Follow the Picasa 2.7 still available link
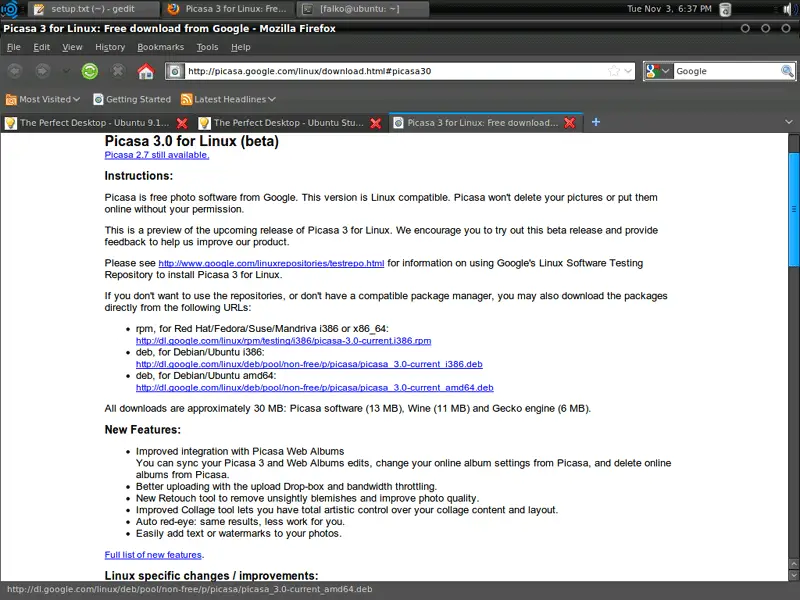Image resolution: width=800 pixels, height=600 pixels. click(x=157, y=155)
